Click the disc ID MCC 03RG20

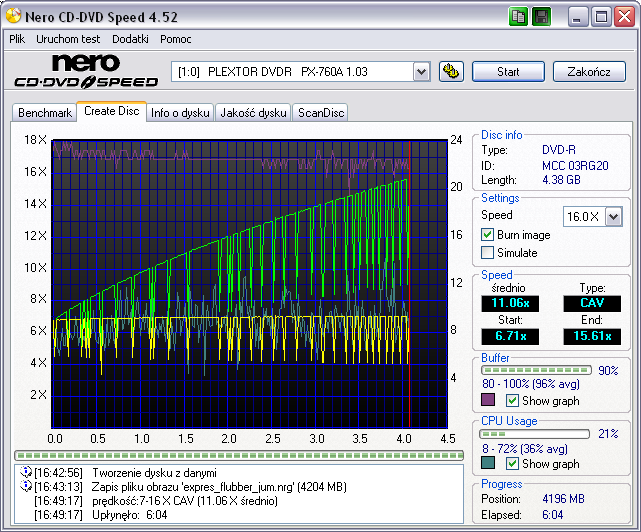point(575,166)
